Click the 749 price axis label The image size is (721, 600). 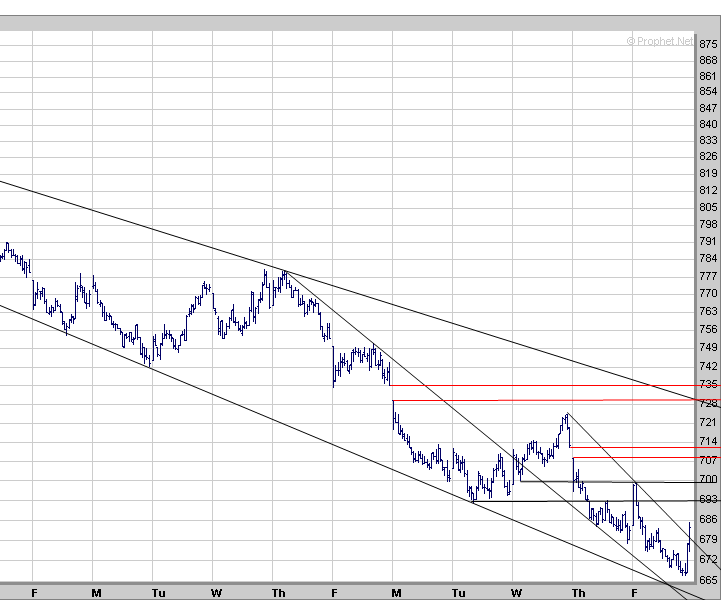[x=708, y=347]
